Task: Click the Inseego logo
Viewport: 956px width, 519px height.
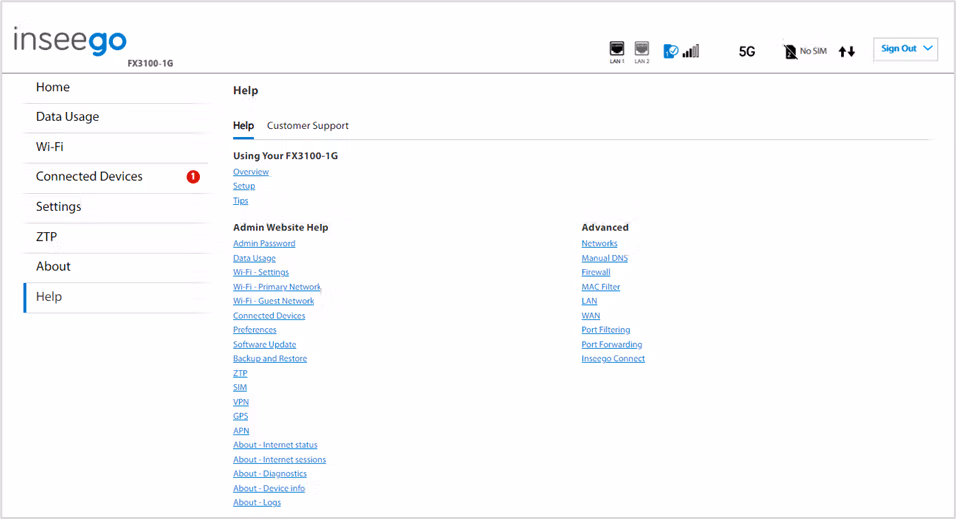Action: point(70,40)
